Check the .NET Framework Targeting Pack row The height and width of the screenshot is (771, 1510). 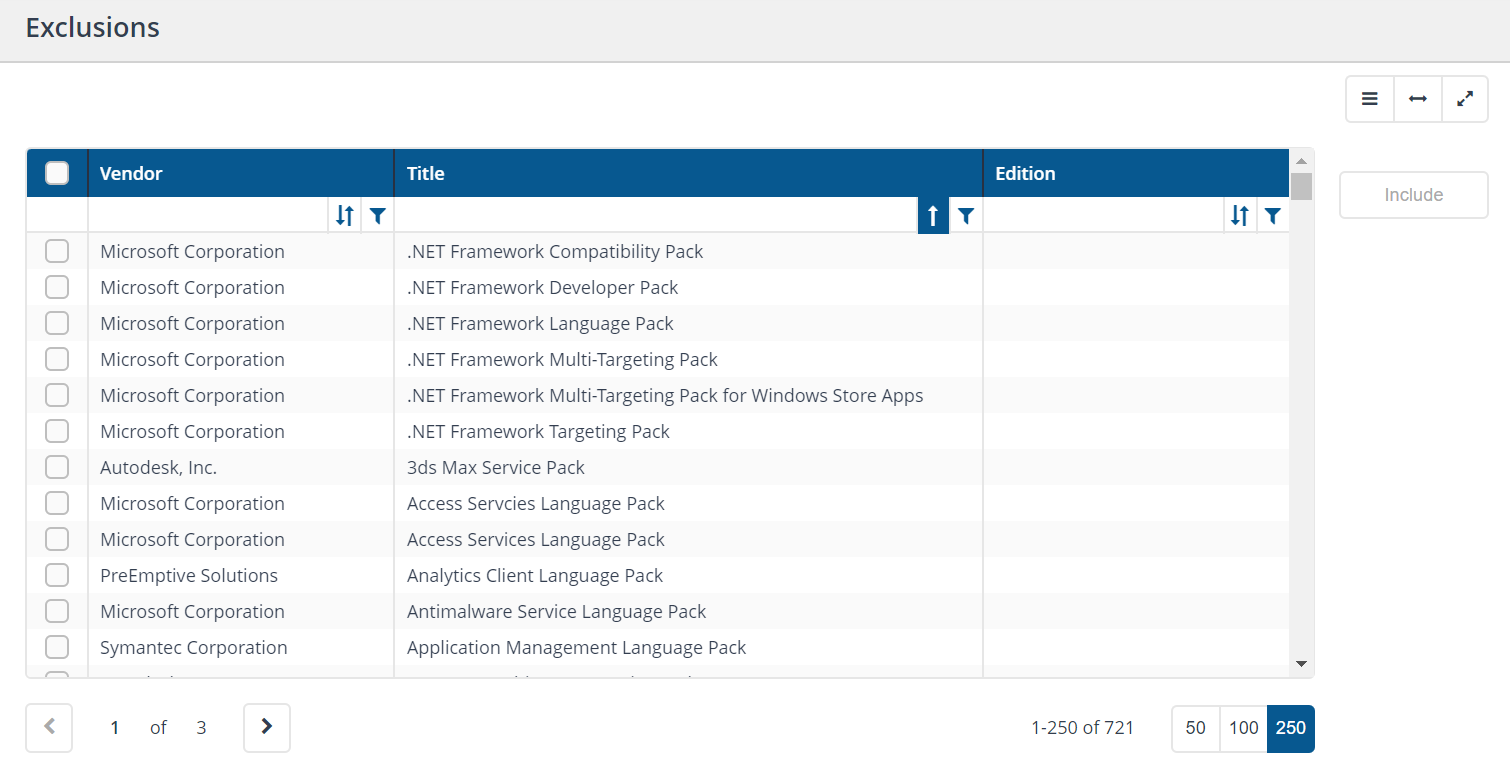pyautogui.click(x=57, y=431)
